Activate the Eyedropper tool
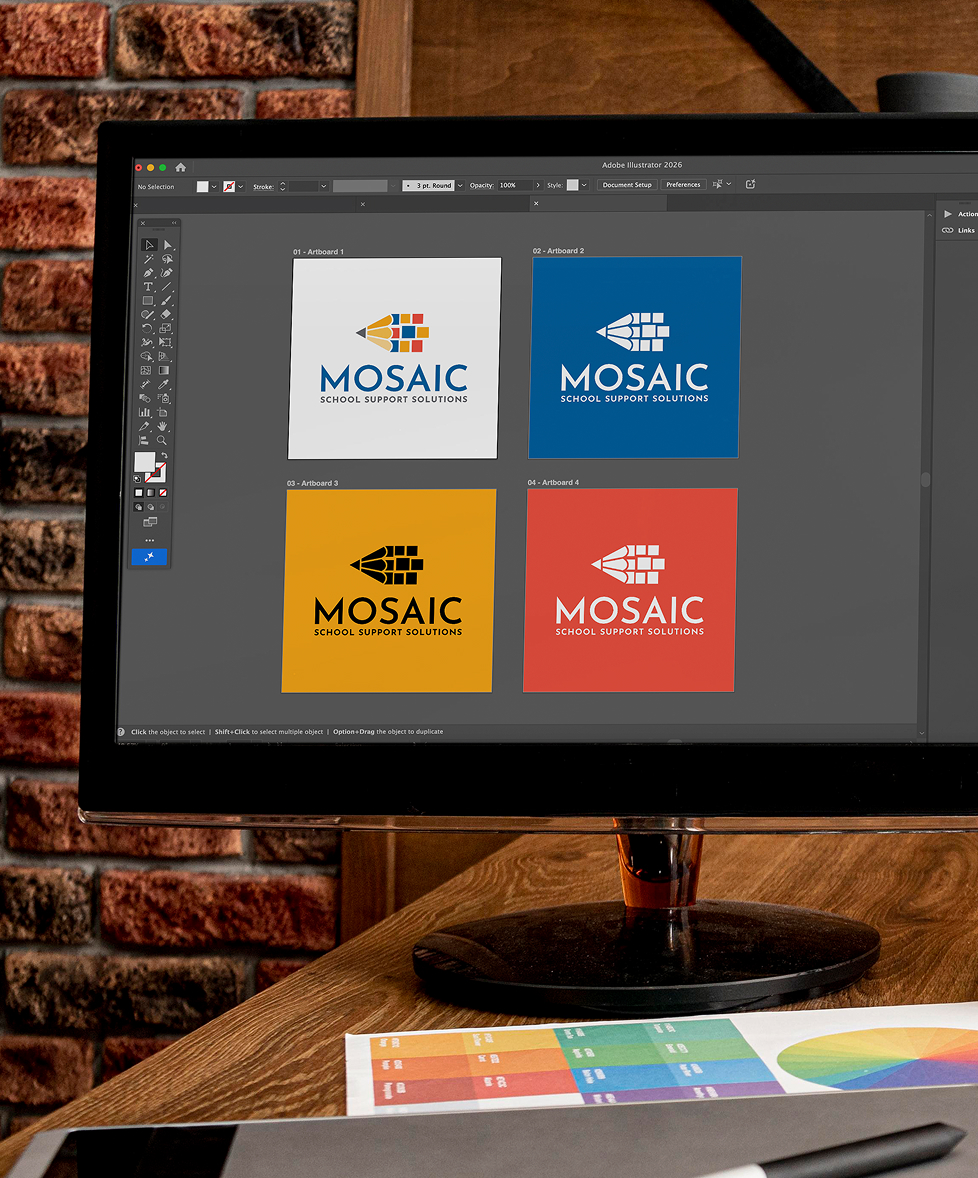 (163, 384)
